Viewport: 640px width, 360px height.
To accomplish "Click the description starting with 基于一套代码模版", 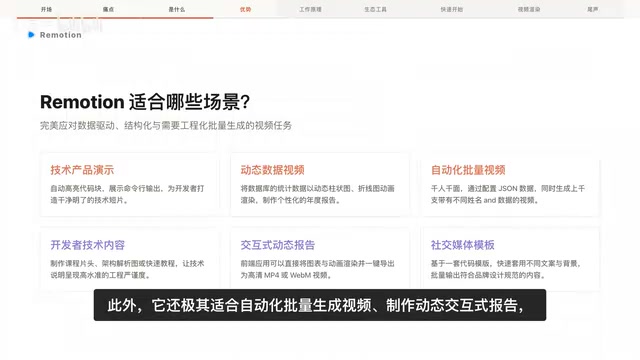I will (x=506, y=269).
